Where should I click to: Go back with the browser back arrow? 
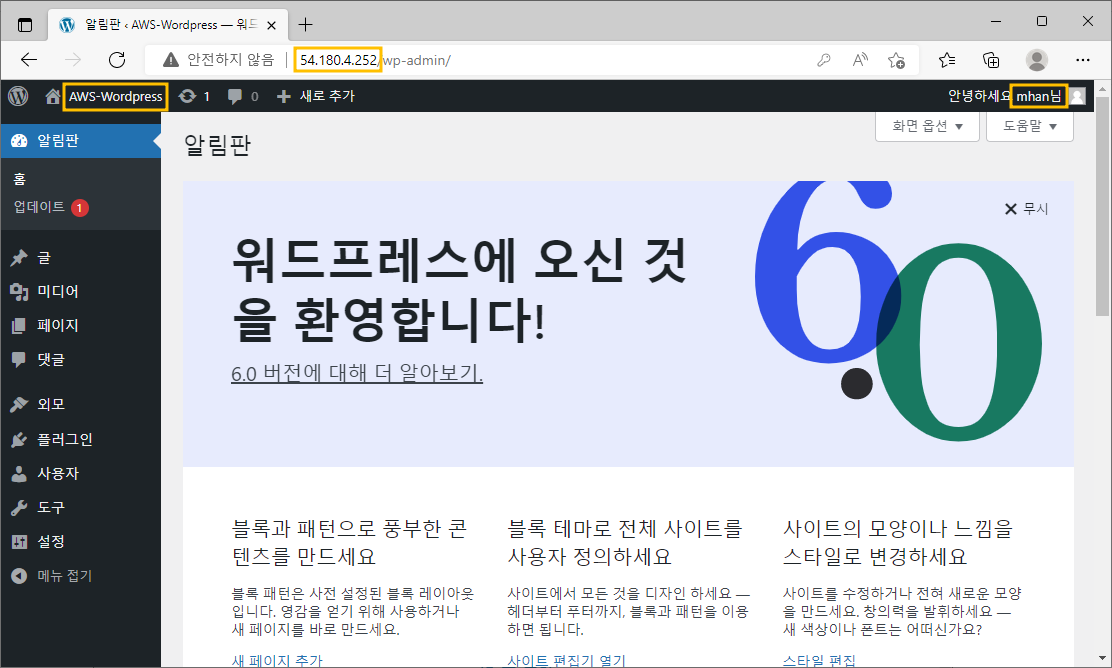click(29, 60)
